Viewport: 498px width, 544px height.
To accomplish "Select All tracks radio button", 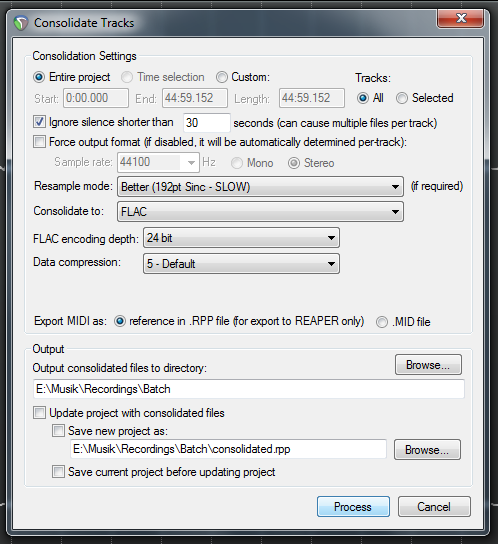I will coord(363,98).
